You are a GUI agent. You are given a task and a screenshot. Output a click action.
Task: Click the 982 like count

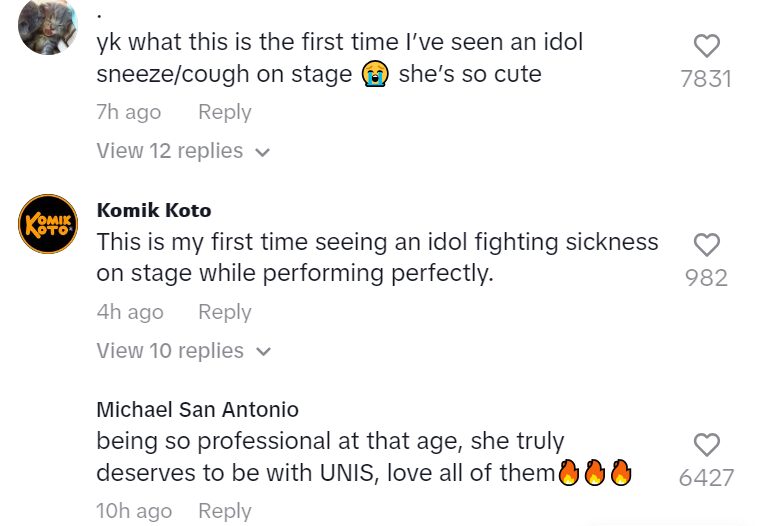pyautogui.click(x=706, y=278)
